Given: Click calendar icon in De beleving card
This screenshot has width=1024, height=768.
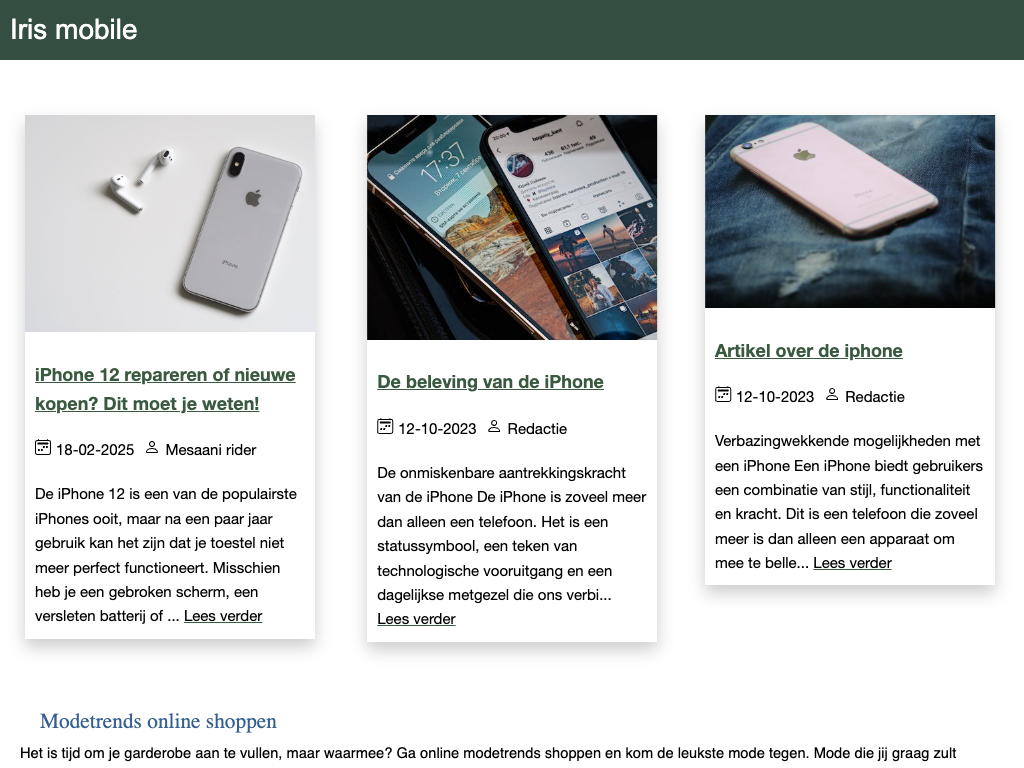Looking at the screenshot, I should 385,427.
